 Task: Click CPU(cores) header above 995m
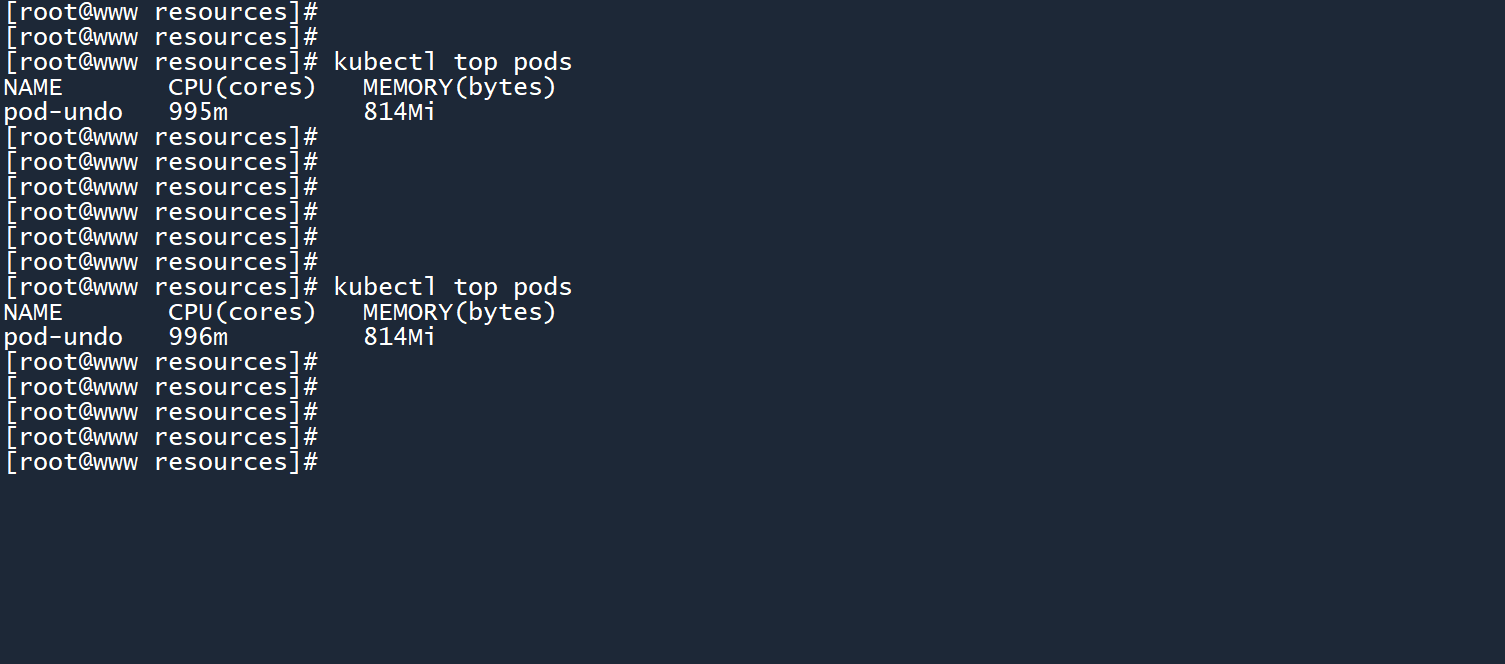242,87
